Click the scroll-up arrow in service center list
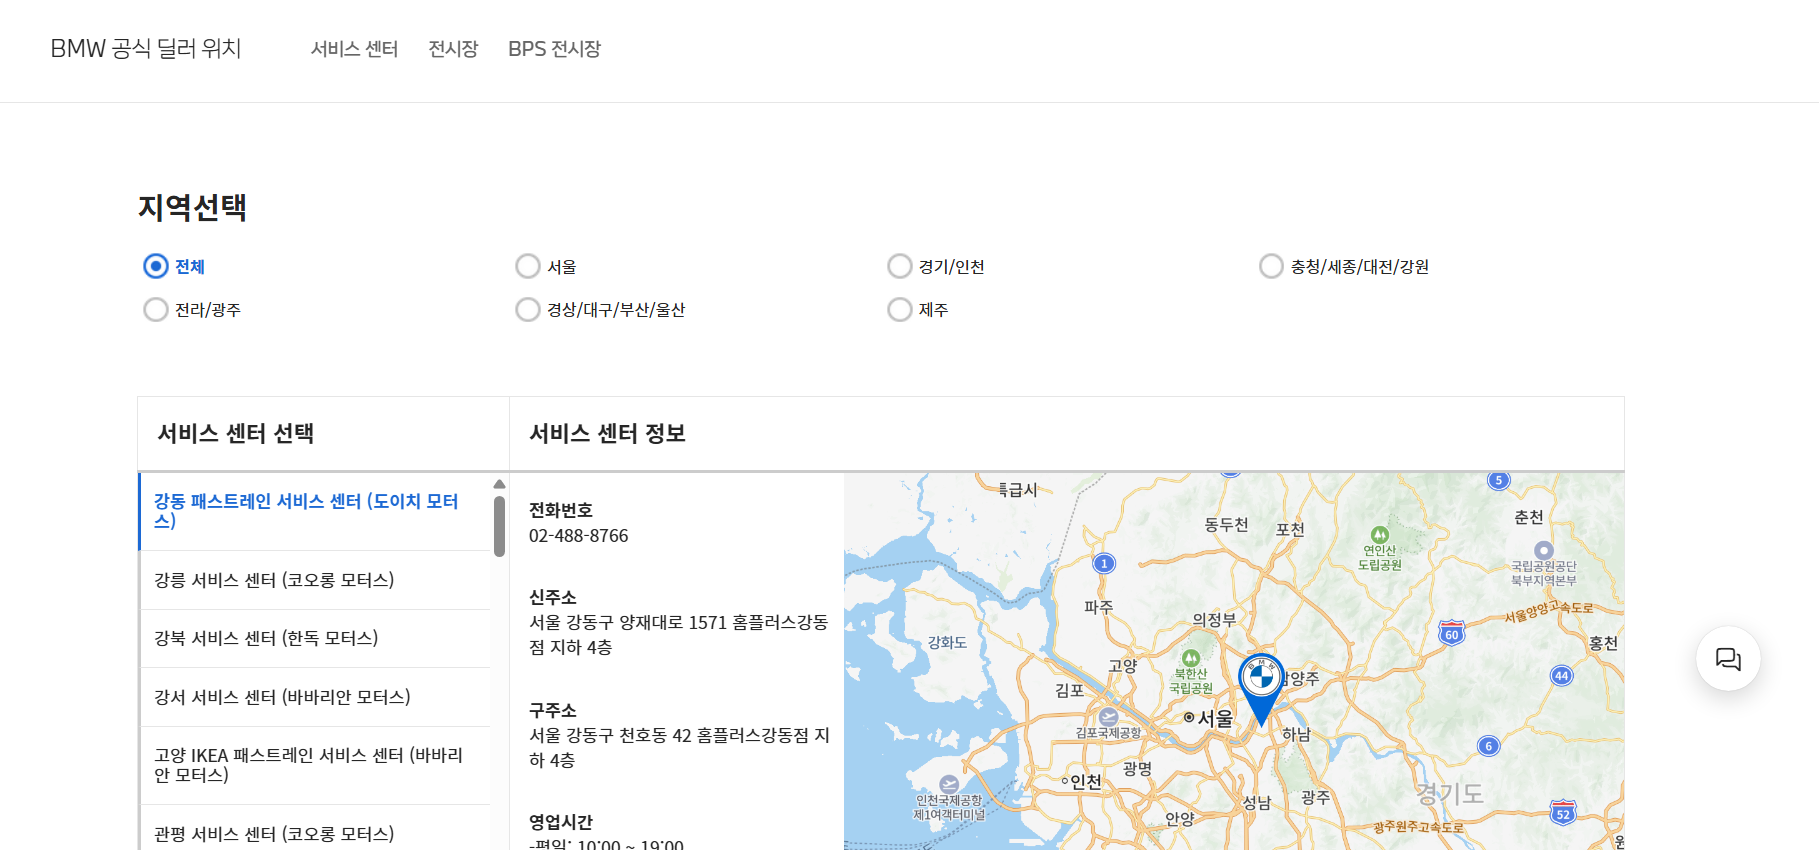 coord(499,484)
